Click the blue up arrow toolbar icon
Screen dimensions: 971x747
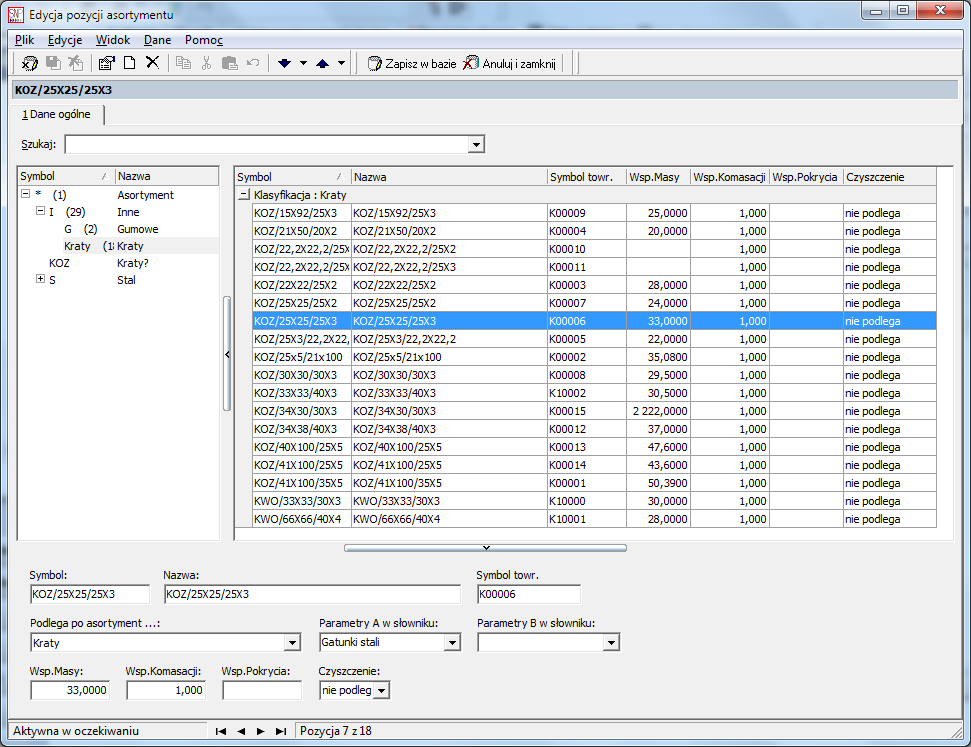322,63
